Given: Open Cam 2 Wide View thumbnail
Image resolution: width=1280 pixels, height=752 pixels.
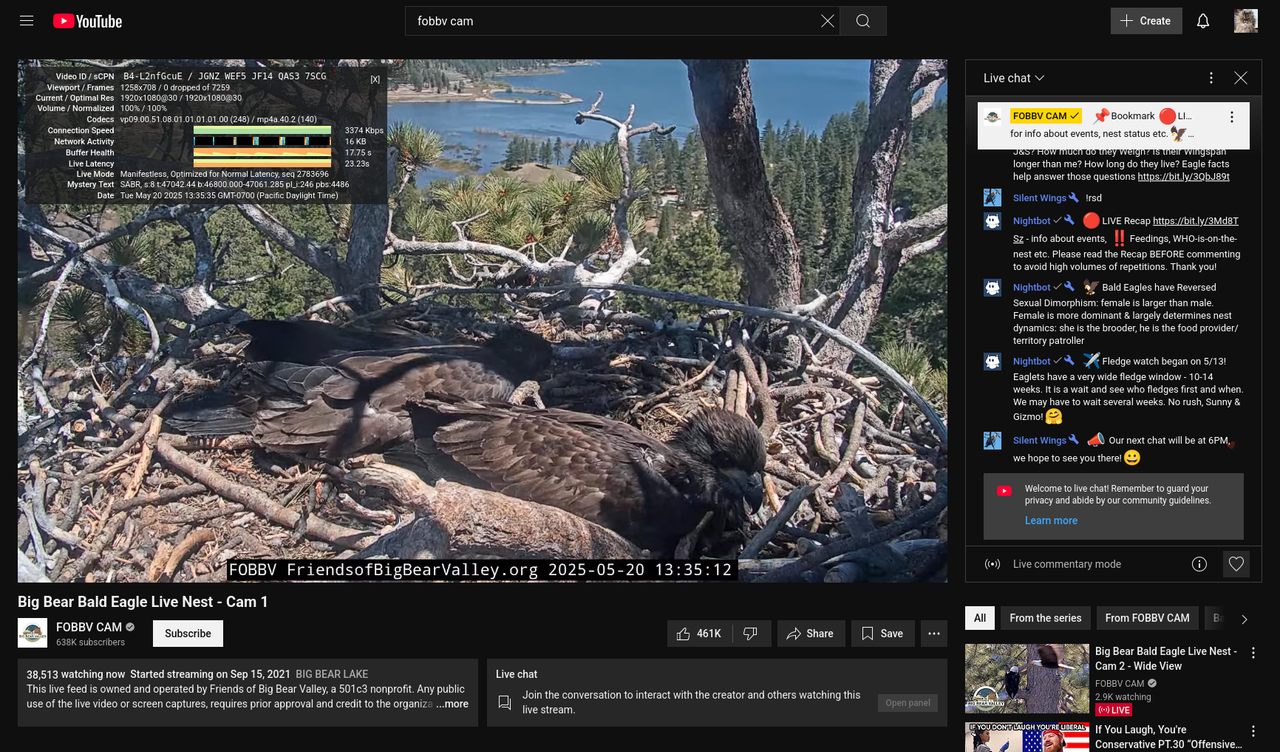Looking at the screenshot, I should [x=1027, y=678].
